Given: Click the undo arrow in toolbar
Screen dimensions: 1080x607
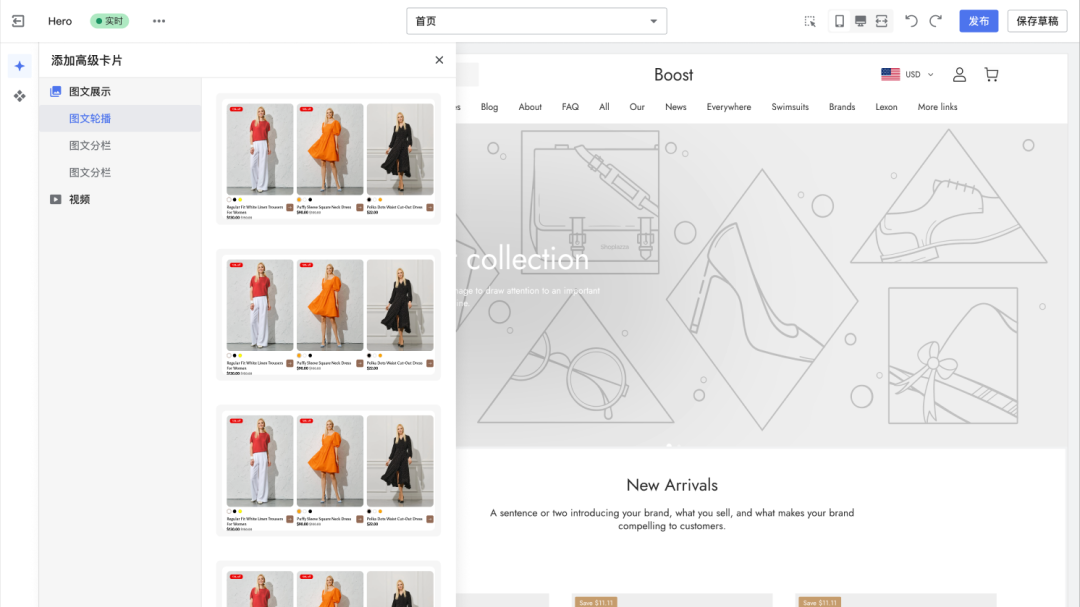Looking at the screenshot, I should [911, 21].
